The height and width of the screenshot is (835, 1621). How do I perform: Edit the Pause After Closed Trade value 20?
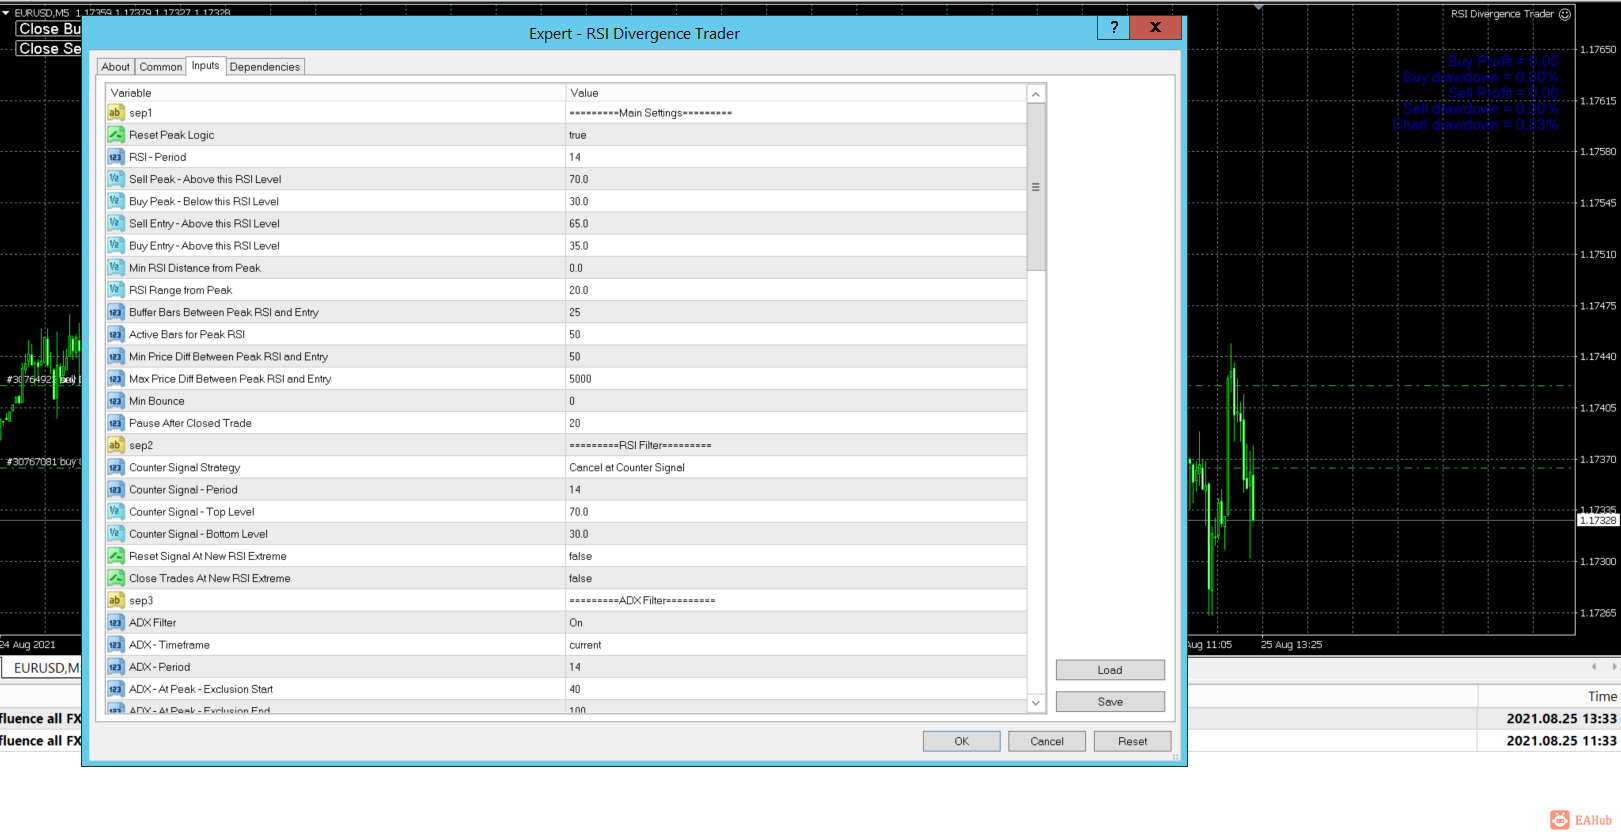pyautogui.click(x=796, y=423)
